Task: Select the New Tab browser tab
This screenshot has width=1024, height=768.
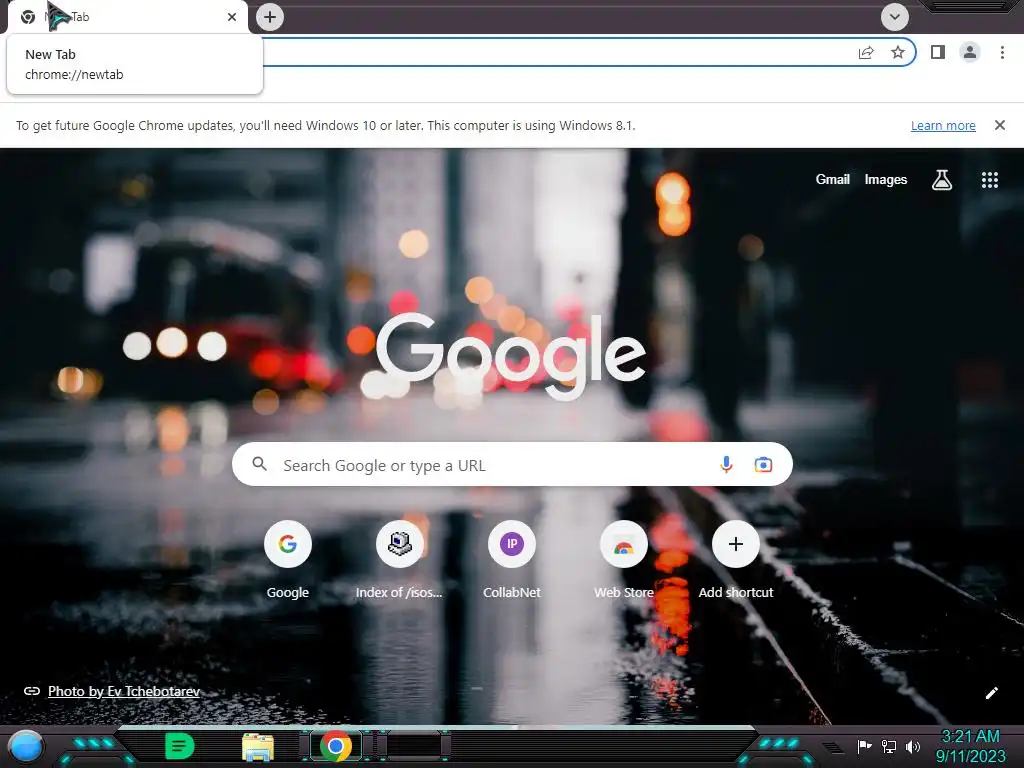Action: [128, 17]
